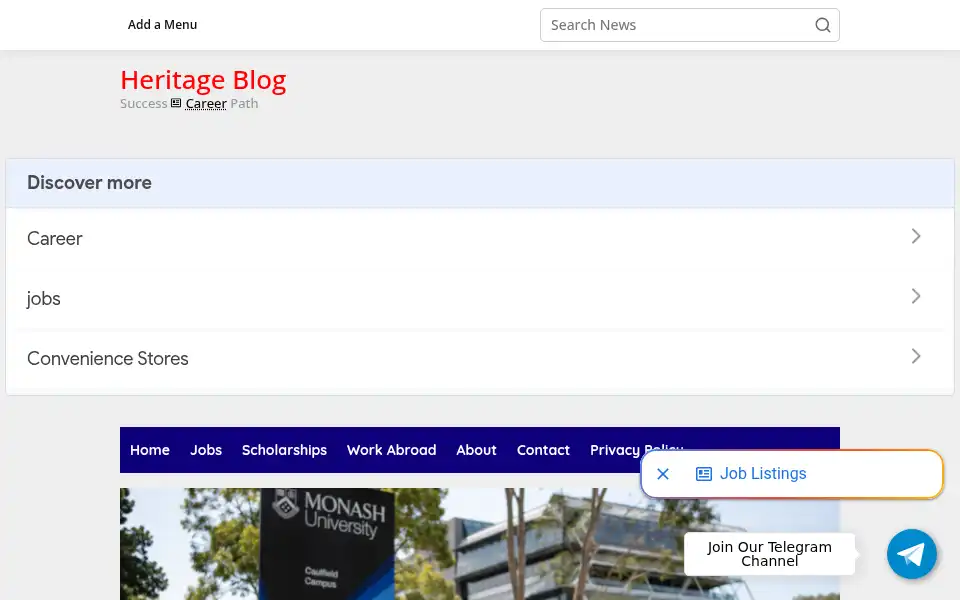Expand the jobs row chevron

[916, 296]
